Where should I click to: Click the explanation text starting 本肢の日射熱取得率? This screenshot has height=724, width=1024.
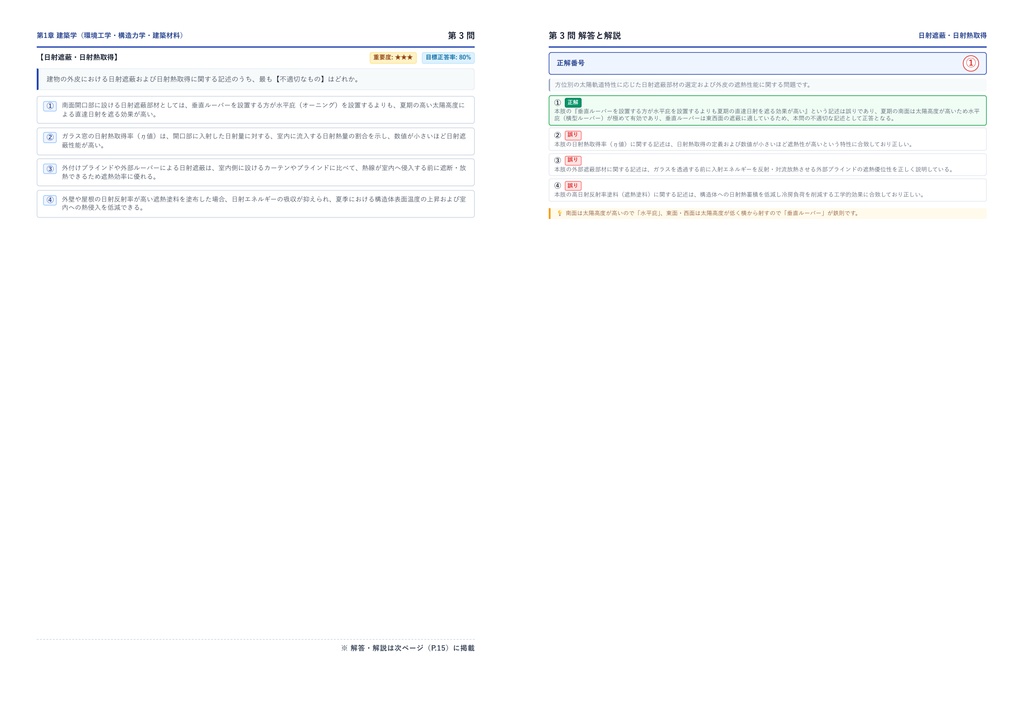pyautogui.click(x=733, y=144)
